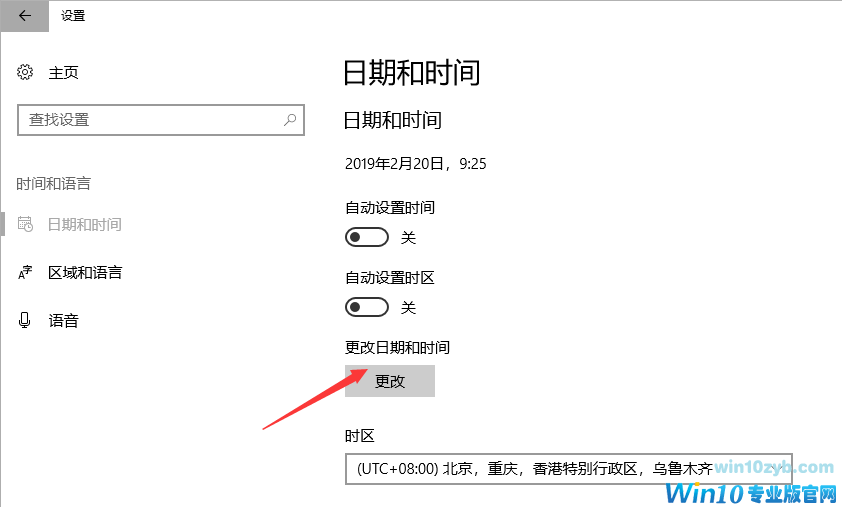The width and height of the screenshot is (842, 507).
Task: Click the 语音 microphone icon
Action: point(24,320)
